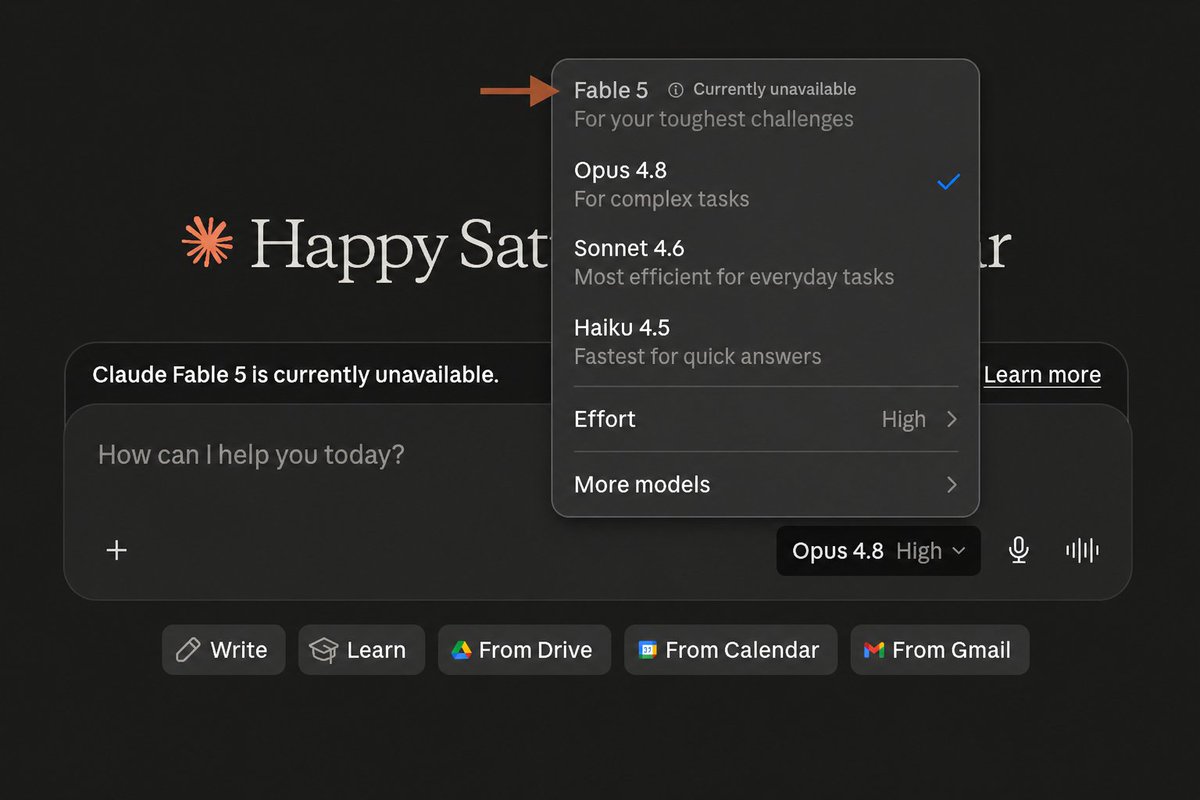Choose the Learn shortcut chip
The height and width of the screenshot is (800, 1200).
[361, 650]
